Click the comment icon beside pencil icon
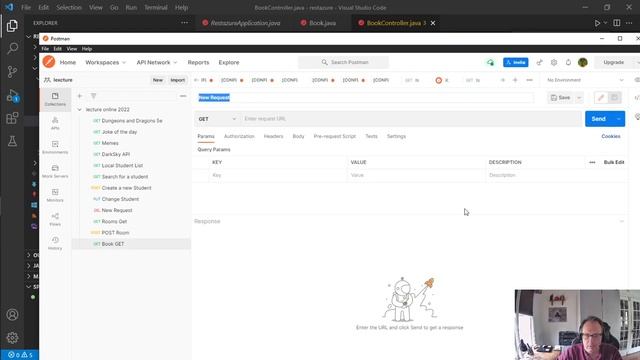Image resolution: width=640 pixels, height=360 pixels. (x=614, y=98)
